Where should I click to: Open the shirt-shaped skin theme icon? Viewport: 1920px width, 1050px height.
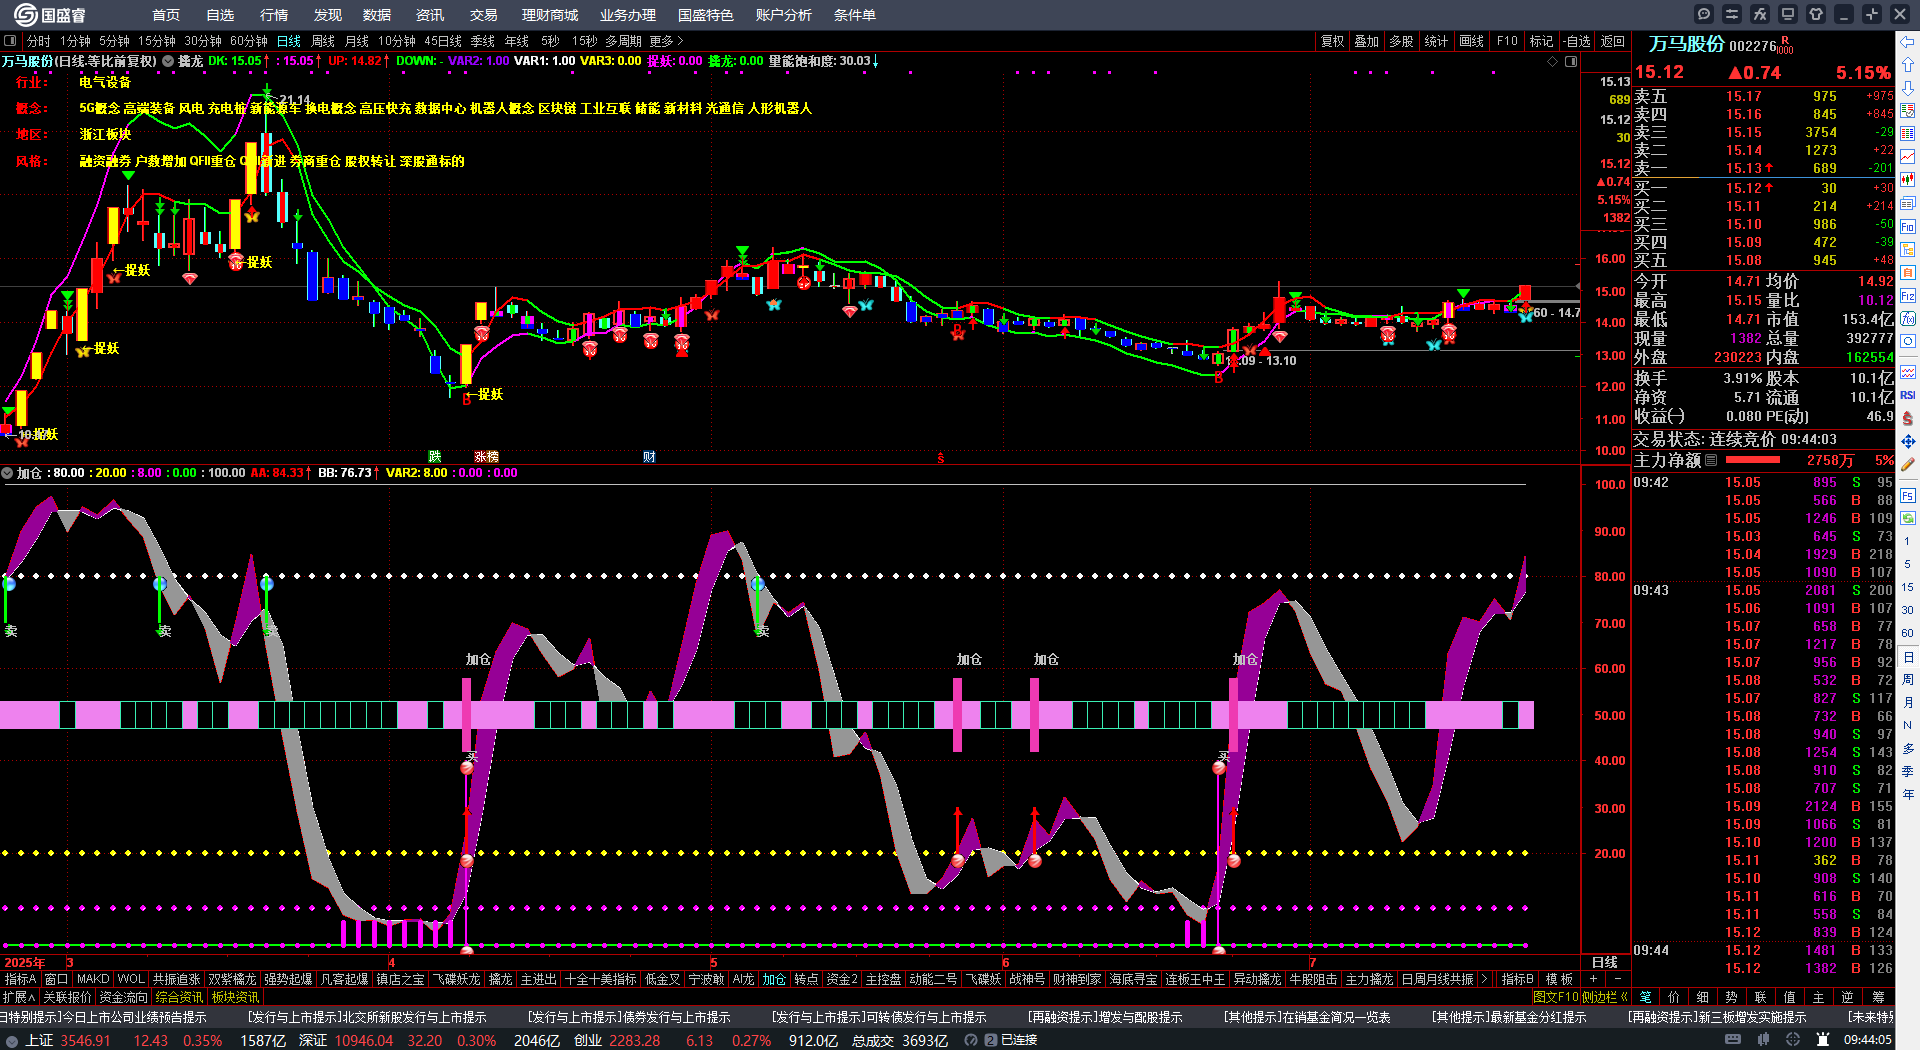pos(1816,14)
